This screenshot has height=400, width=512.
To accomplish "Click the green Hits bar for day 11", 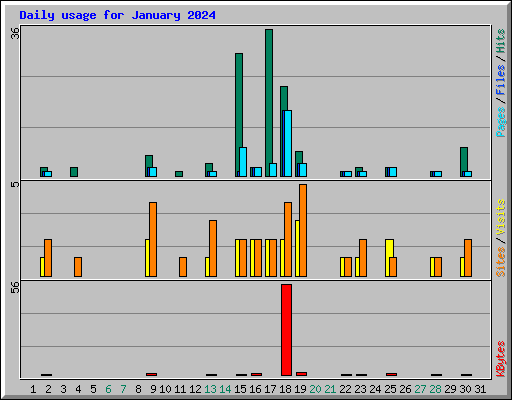I will coord(179,174).
